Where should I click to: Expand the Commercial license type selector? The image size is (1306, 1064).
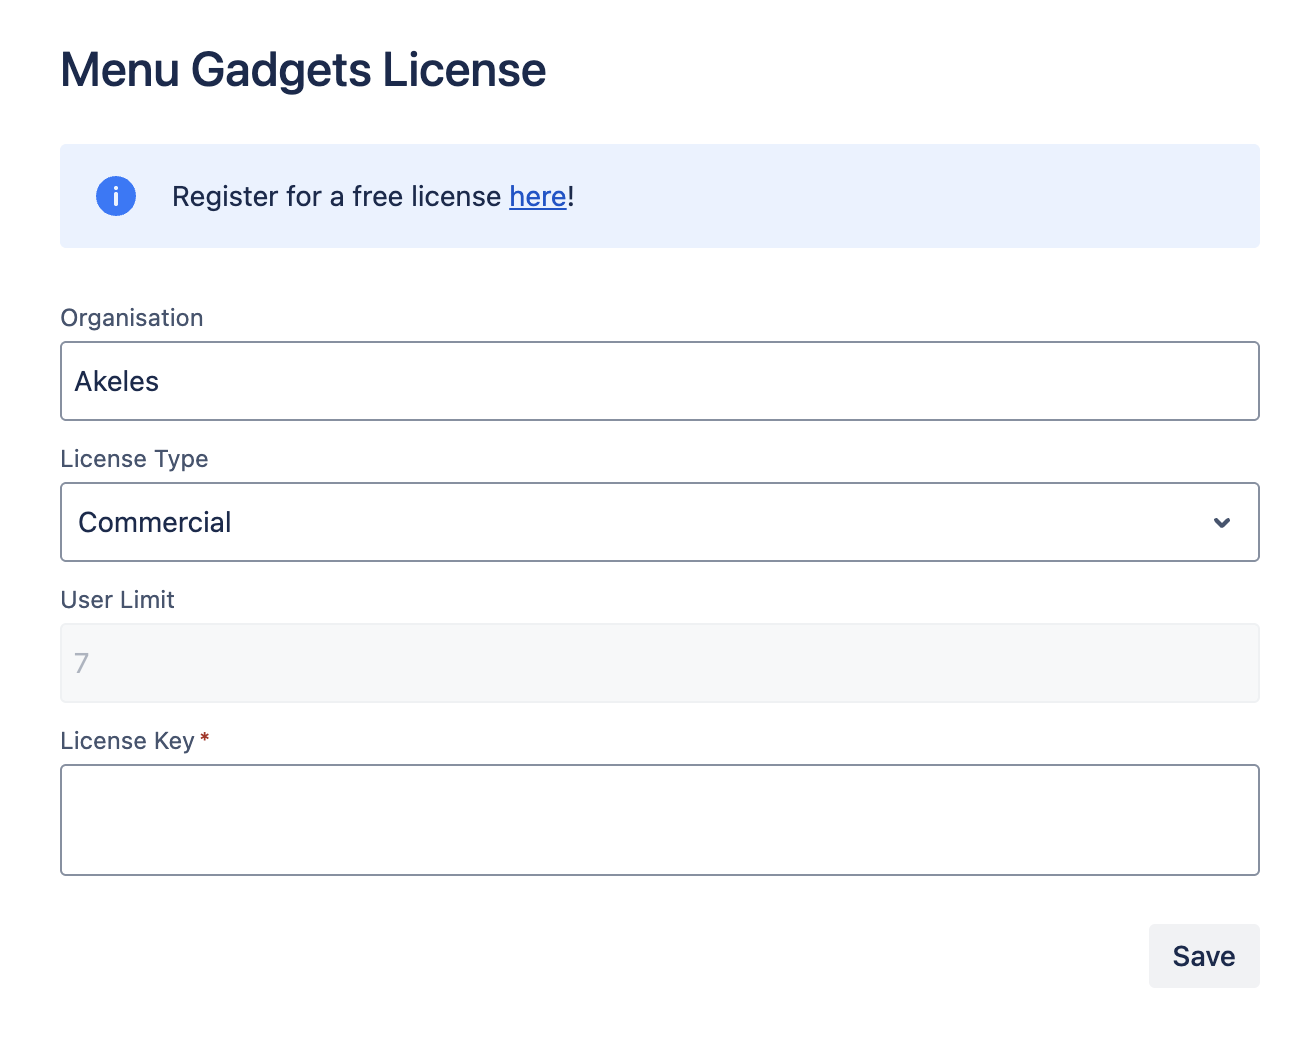coord(660,522)
